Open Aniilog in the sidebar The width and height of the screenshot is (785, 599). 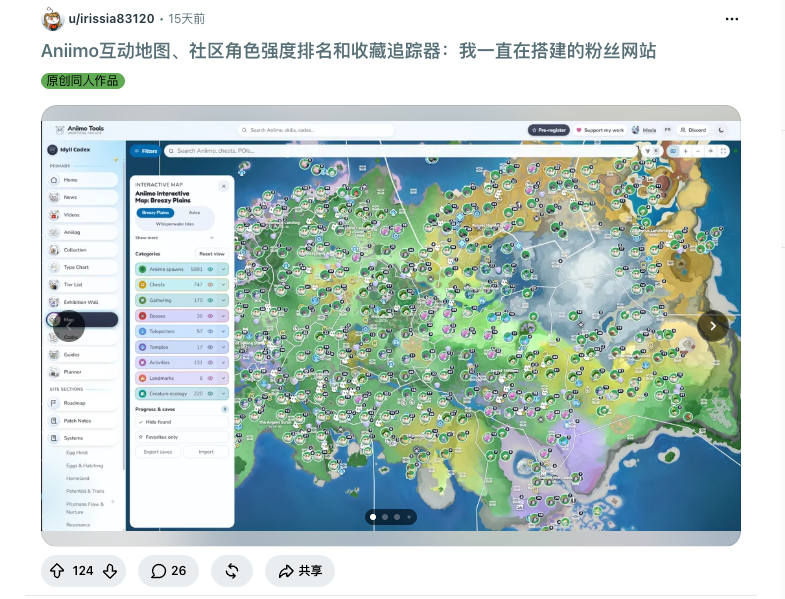[83, 232]
